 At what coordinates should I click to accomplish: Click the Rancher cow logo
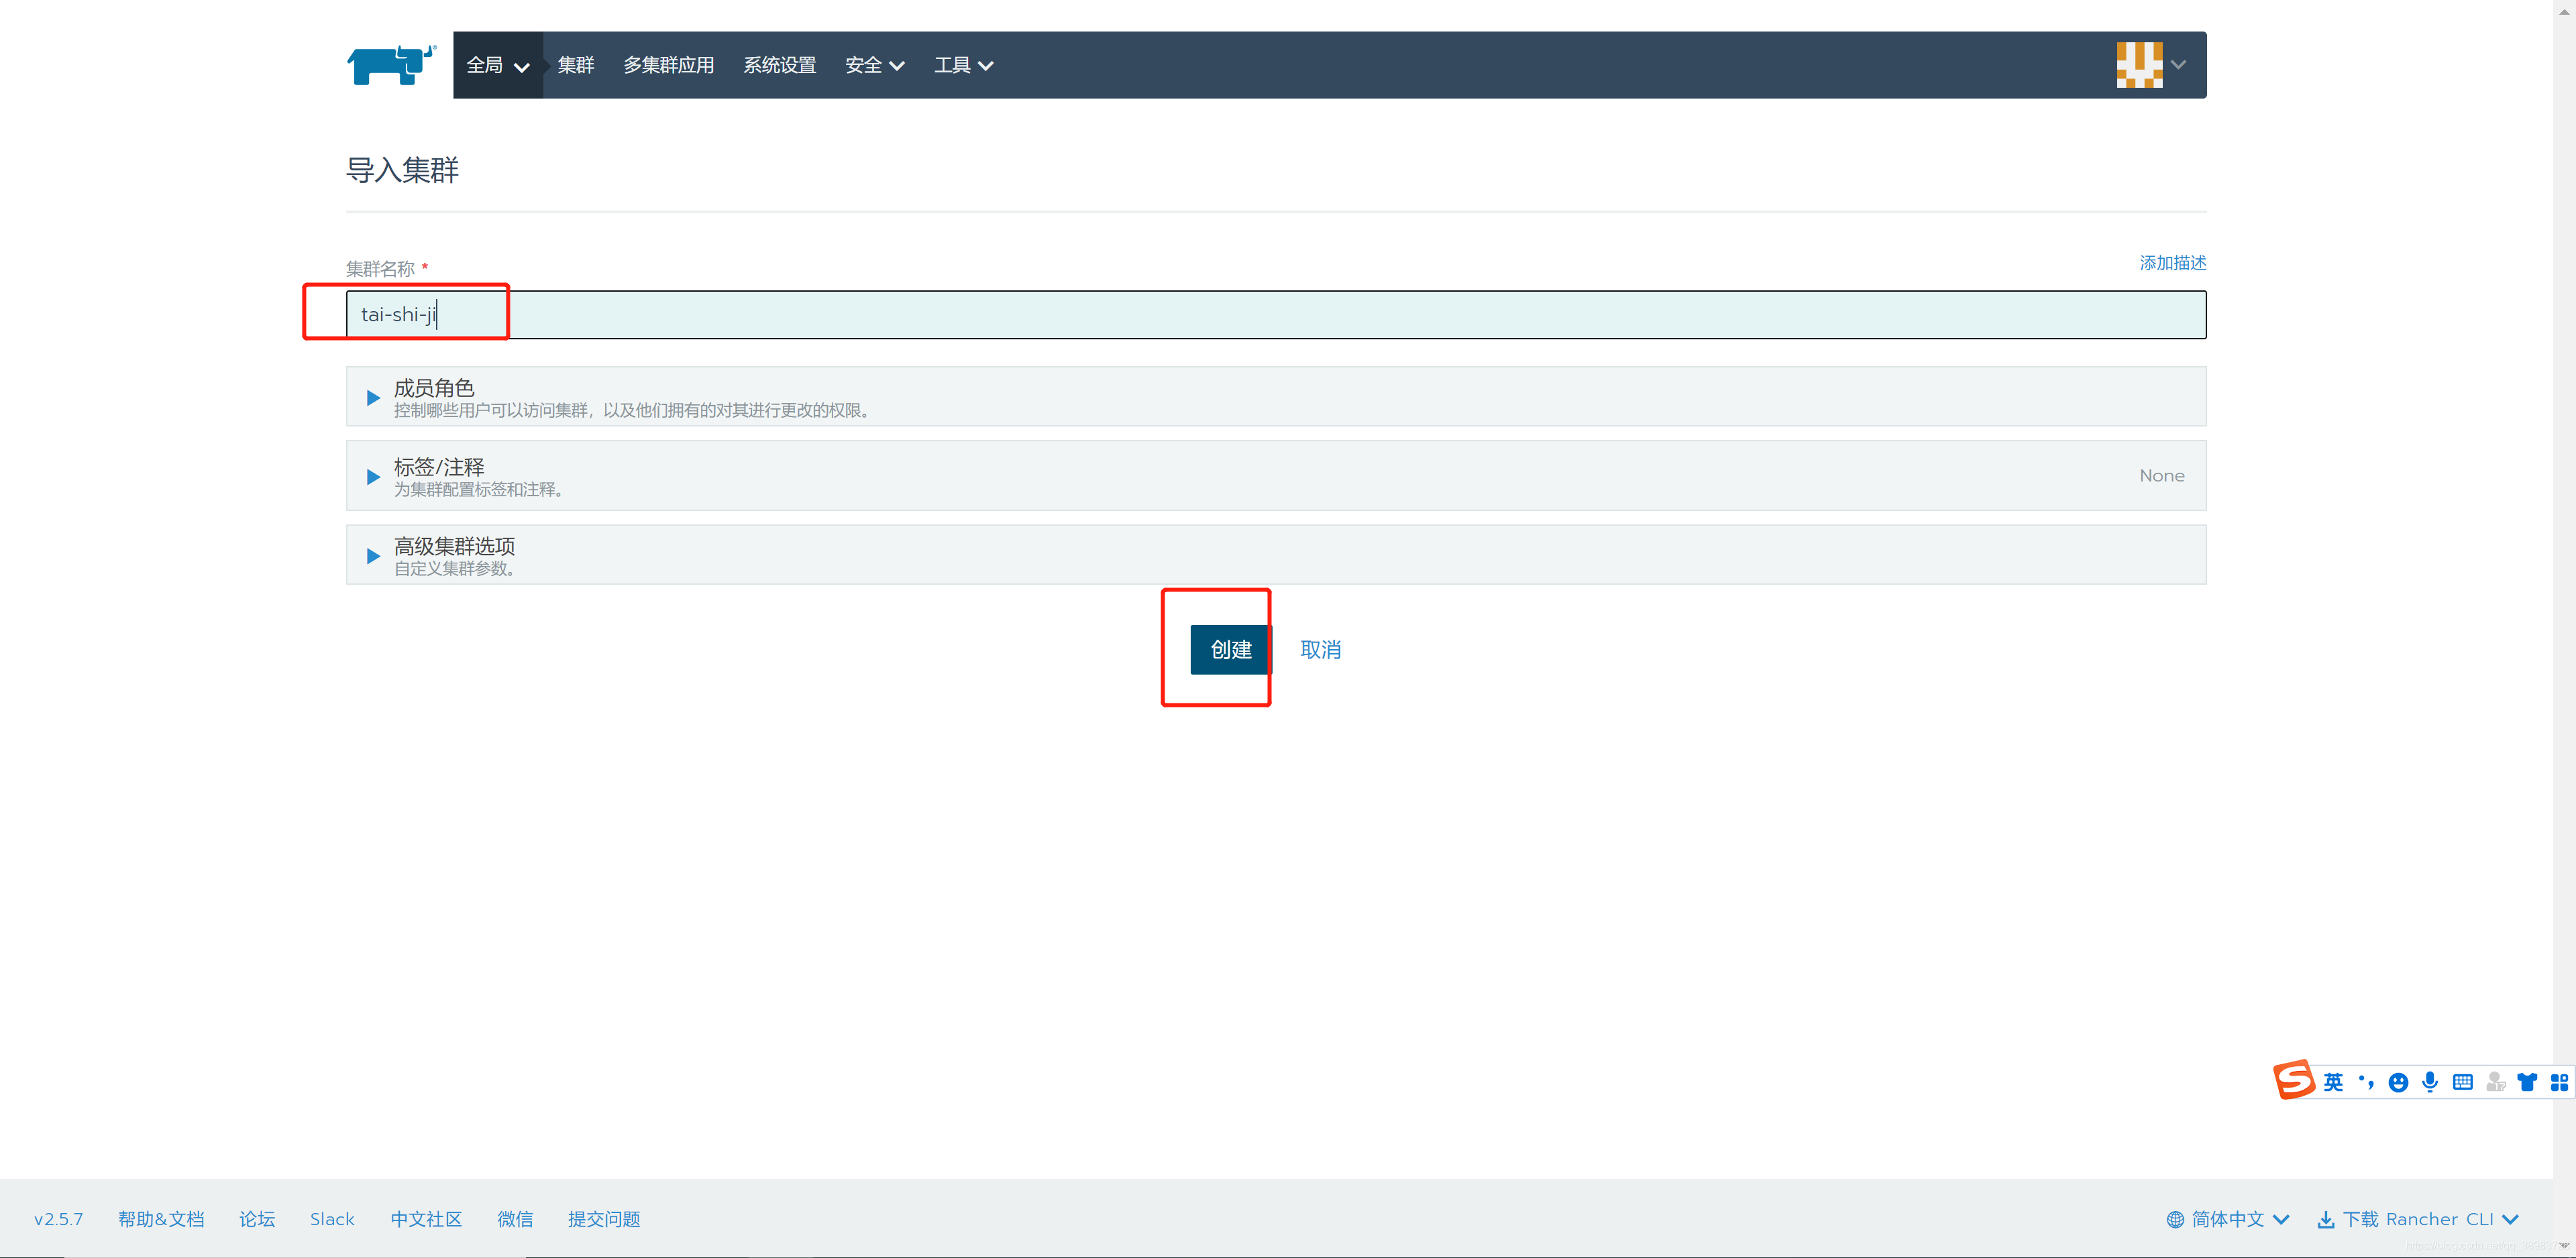(391, 65)
